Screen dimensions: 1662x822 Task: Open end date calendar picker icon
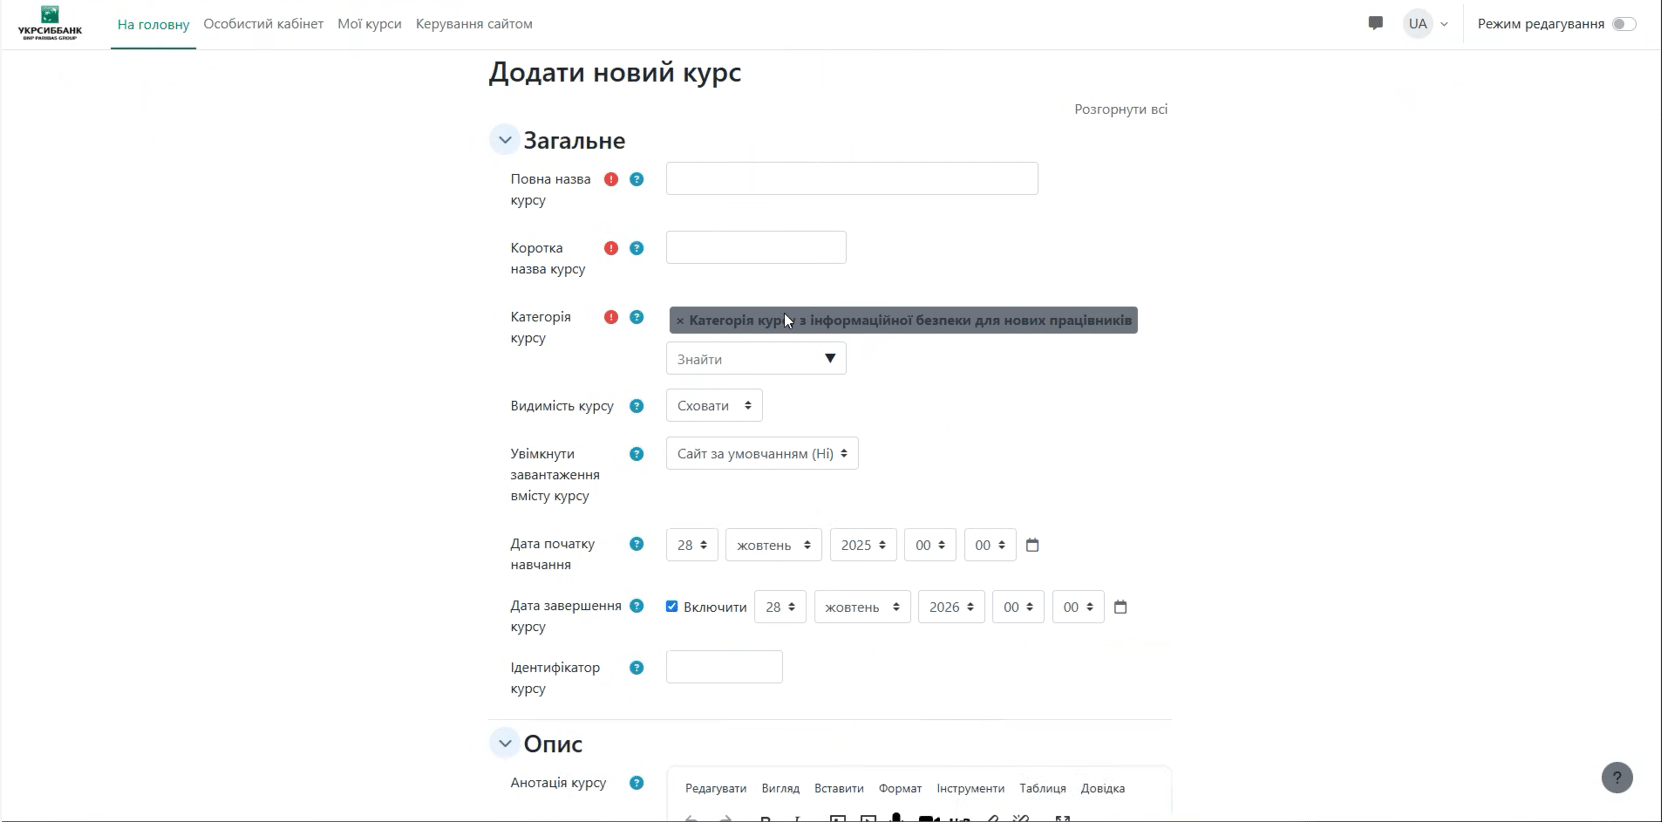click(x=1120, y=607)
